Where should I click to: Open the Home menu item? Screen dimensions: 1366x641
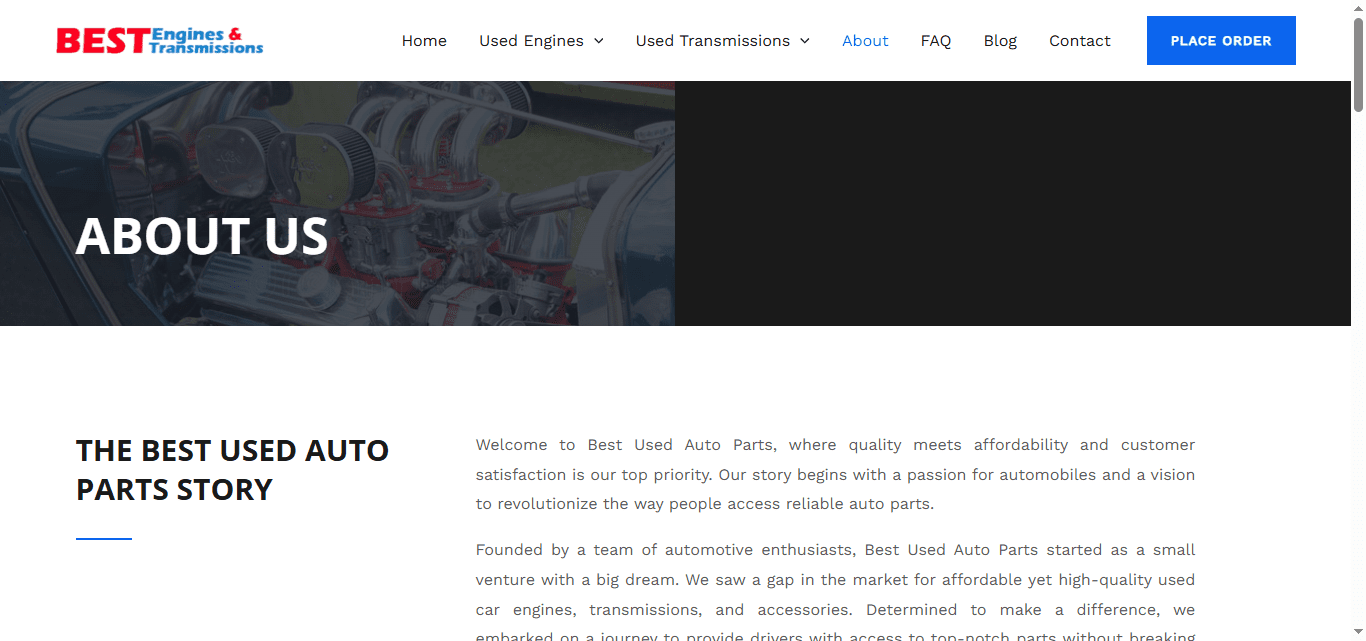coord(424,41)
